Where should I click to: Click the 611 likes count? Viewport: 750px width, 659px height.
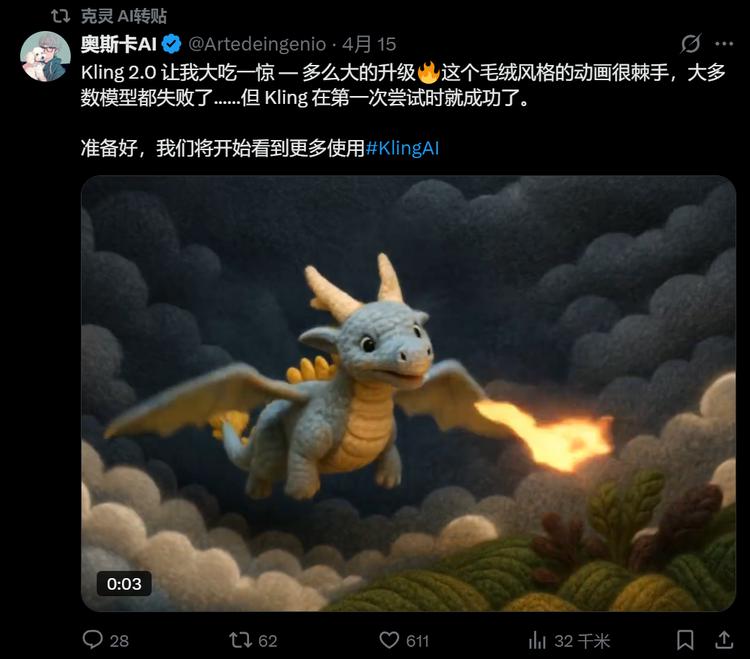coord(418,641)
